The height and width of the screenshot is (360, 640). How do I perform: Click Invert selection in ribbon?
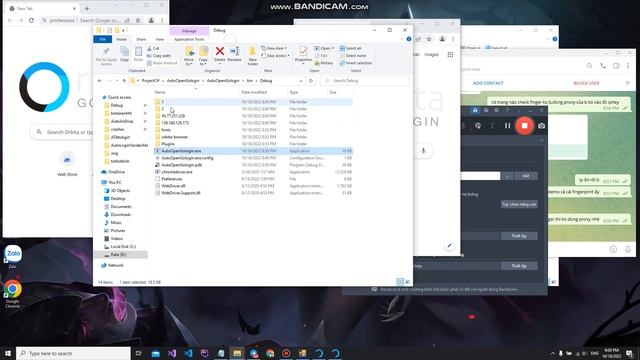pyautogui.click(x=356, y=63)
